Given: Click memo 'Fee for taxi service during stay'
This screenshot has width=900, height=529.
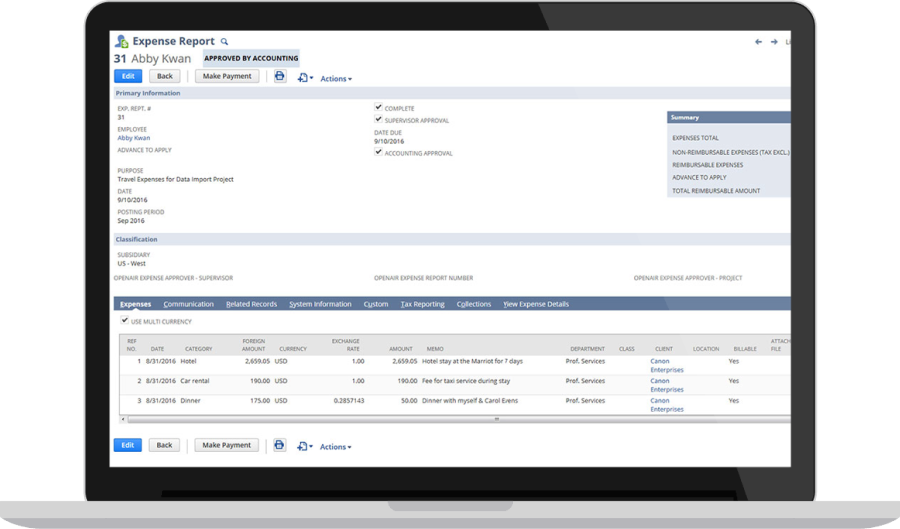Looking at the screenshot, I should pos(466,381).
